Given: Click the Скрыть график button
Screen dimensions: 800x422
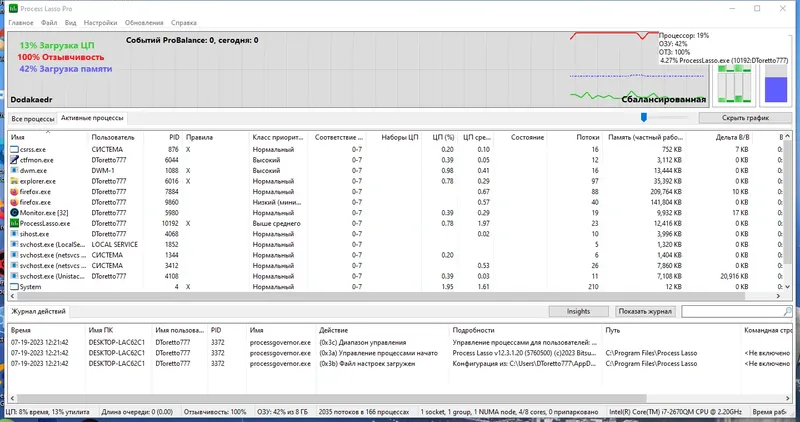Looking at the screenshot, I should [745, 118].
